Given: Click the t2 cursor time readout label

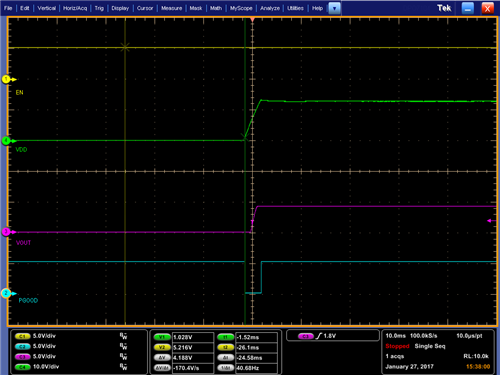Looking at the screenshot, I should point(225,347).
